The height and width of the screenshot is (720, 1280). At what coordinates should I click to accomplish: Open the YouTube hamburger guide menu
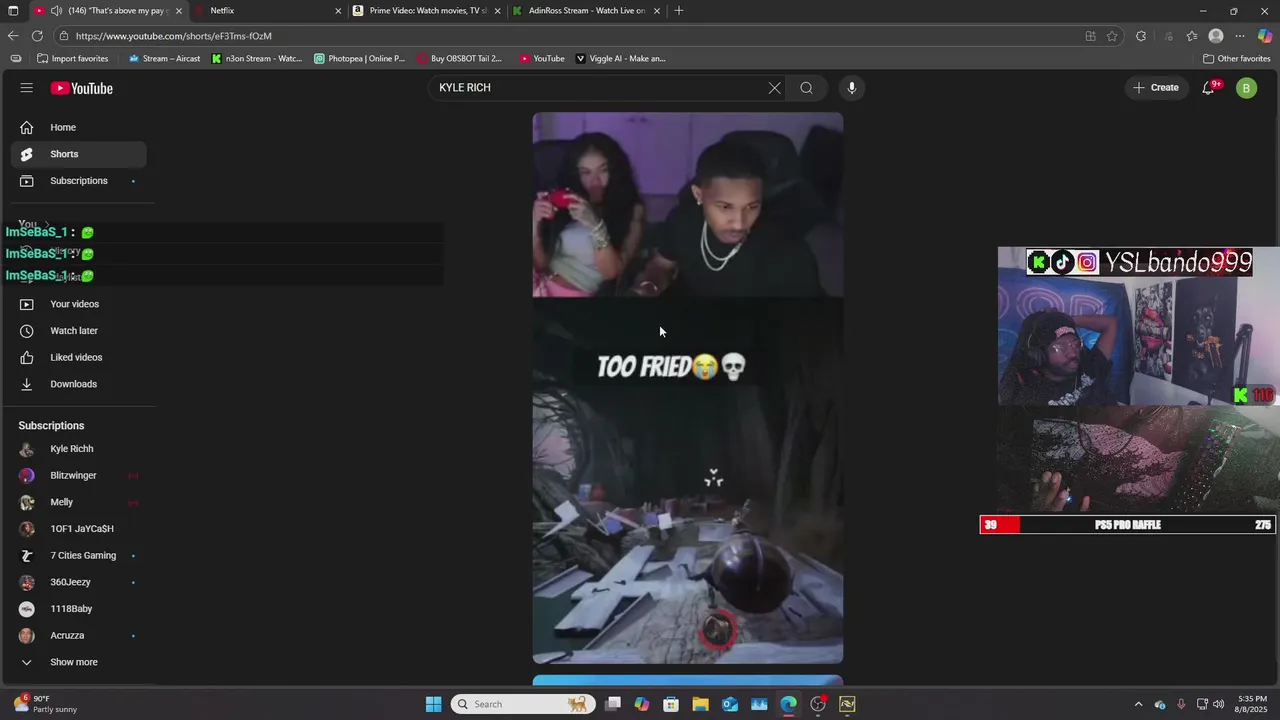26,88
